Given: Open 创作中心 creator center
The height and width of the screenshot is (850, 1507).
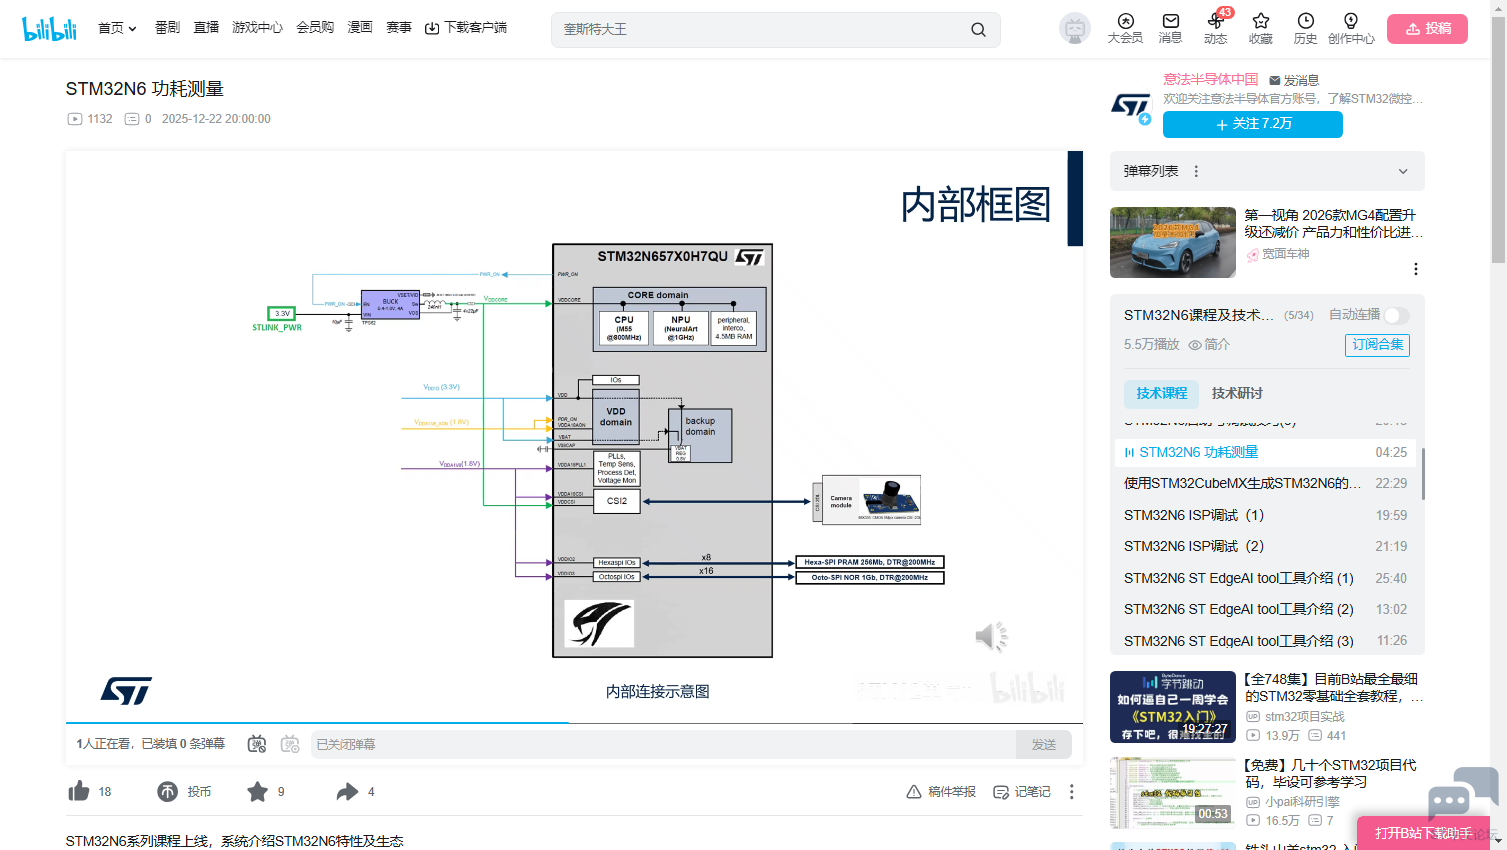Looking at the screenshot, I should tap(1351, 29).
